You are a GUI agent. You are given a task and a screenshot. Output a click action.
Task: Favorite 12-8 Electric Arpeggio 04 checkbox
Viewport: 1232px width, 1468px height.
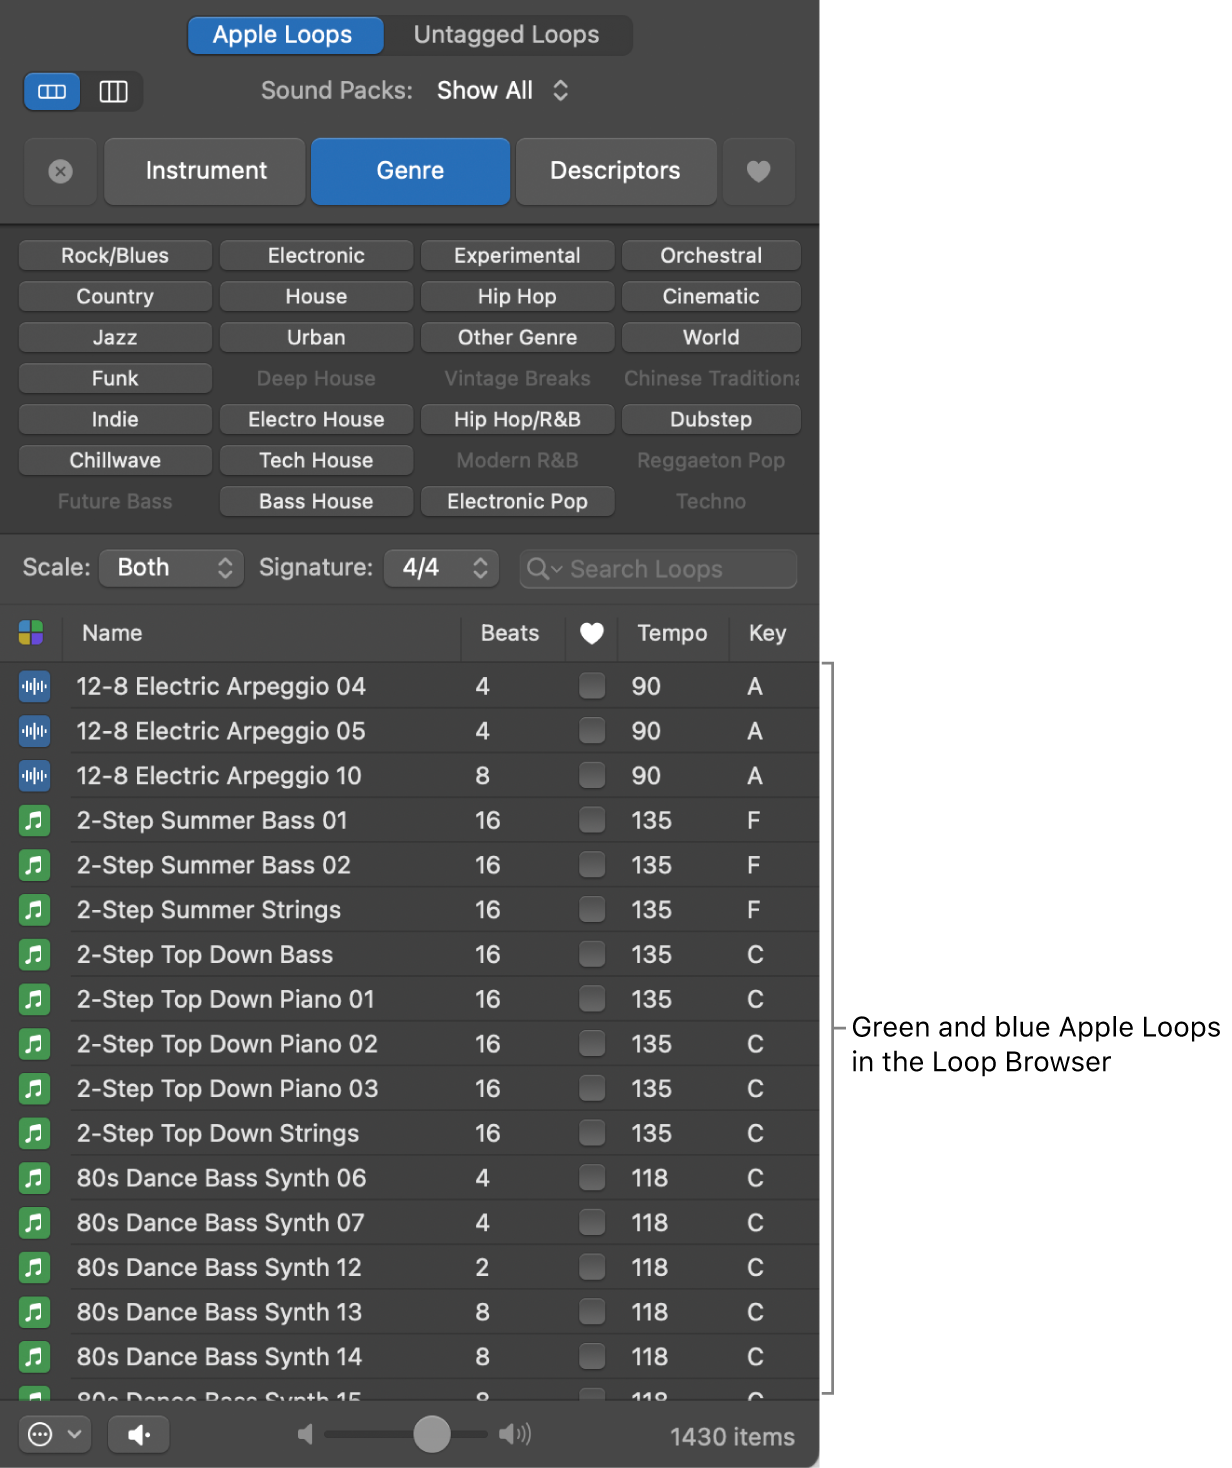pyautogui.click(x=592, y=686)
